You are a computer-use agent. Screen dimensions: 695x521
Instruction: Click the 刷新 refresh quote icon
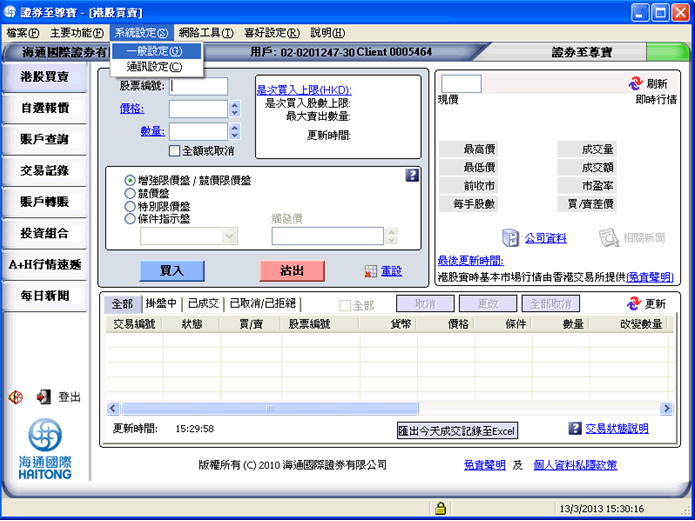point(635,83)
